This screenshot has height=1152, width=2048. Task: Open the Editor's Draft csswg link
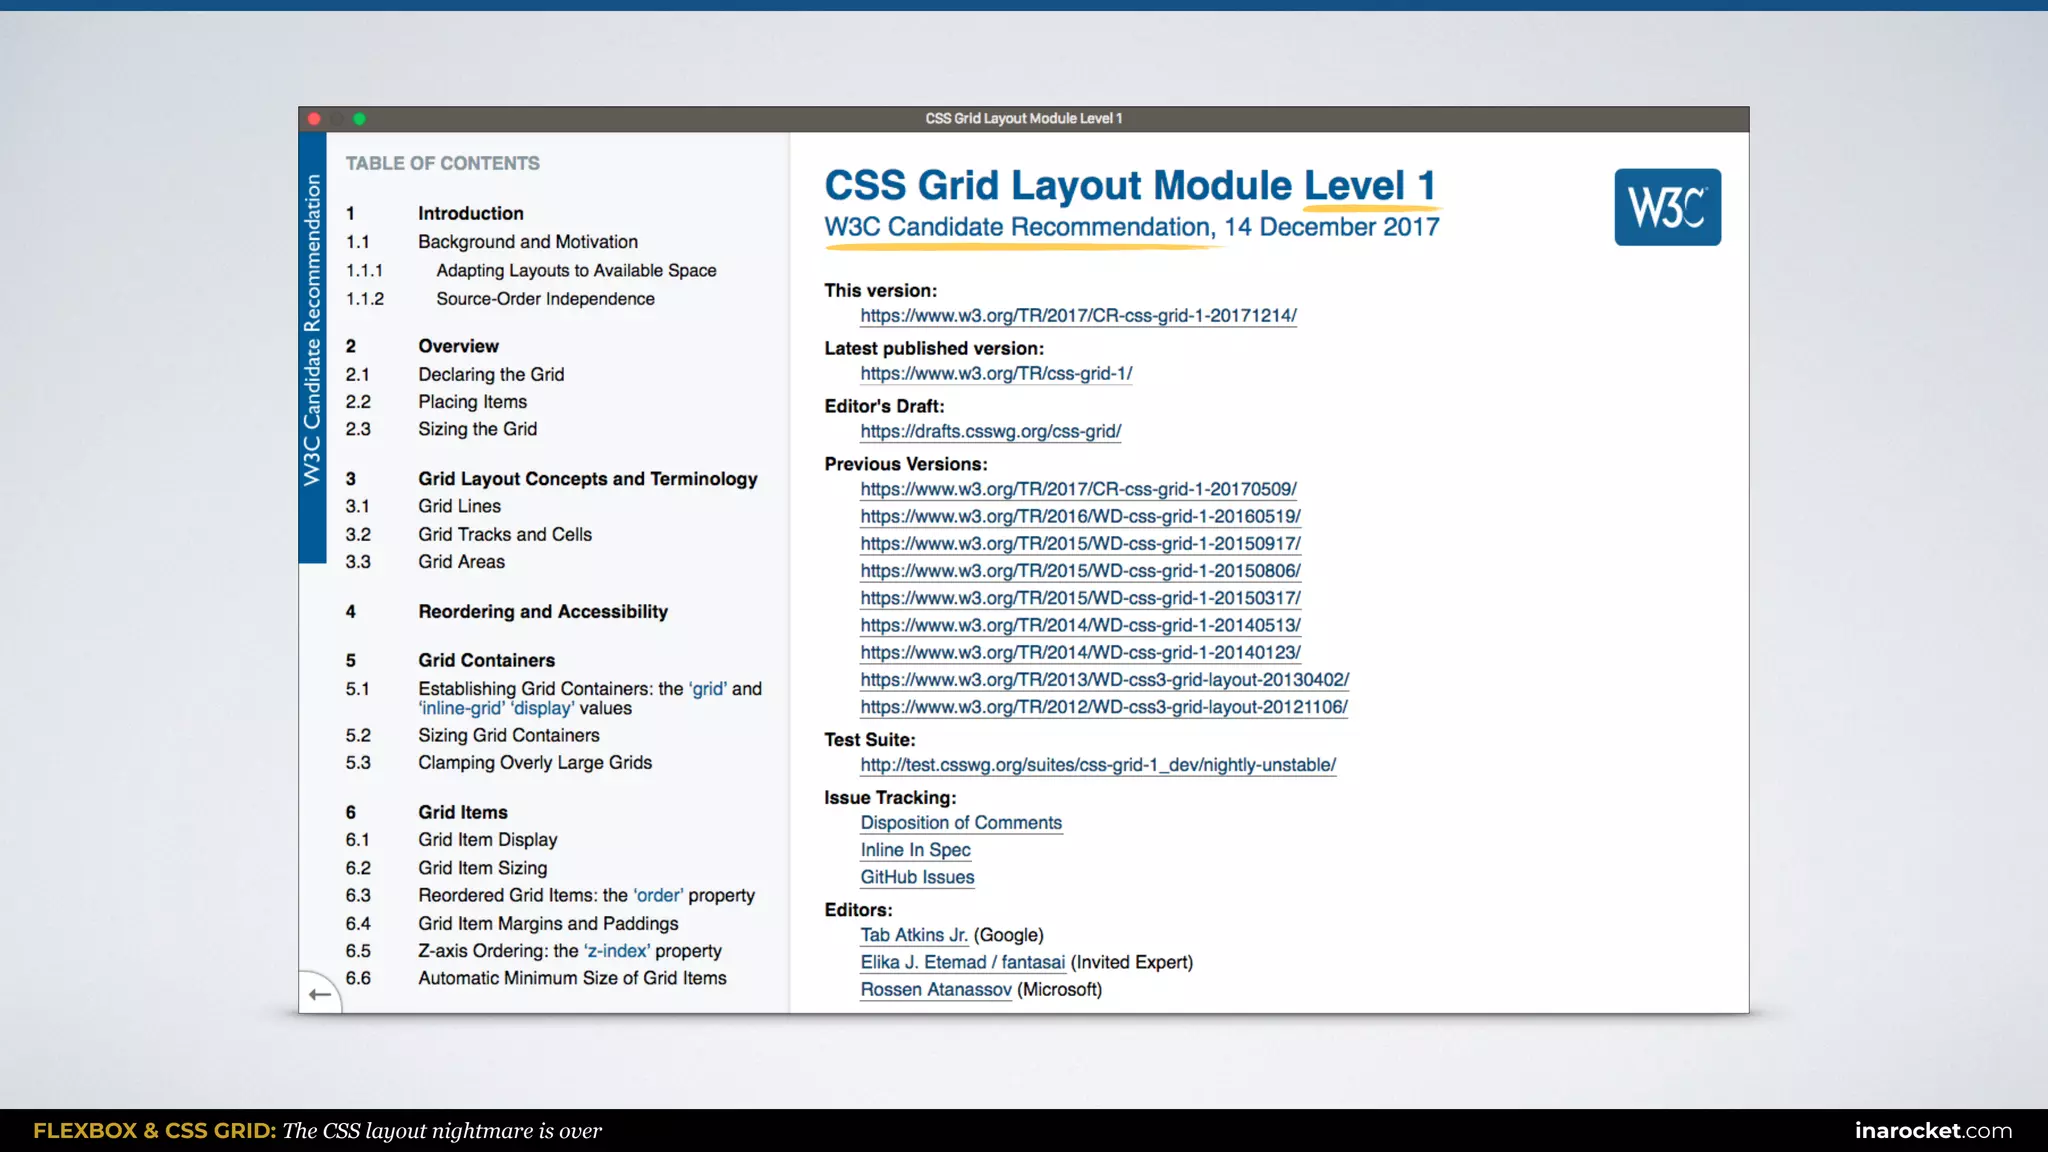pos(990,432)
